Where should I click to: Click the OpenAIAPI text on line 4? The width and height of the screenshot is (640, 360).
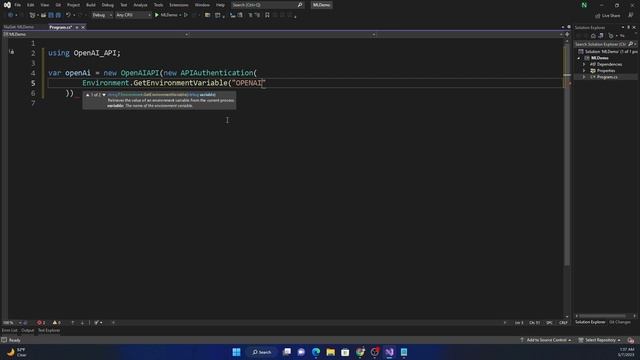(140, 73)
